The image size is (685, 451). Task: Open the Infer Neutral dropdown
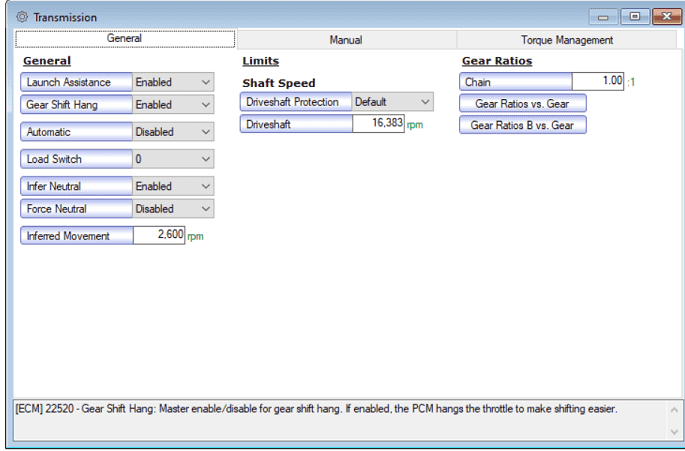pyautogui.click(x=173, y=186)
